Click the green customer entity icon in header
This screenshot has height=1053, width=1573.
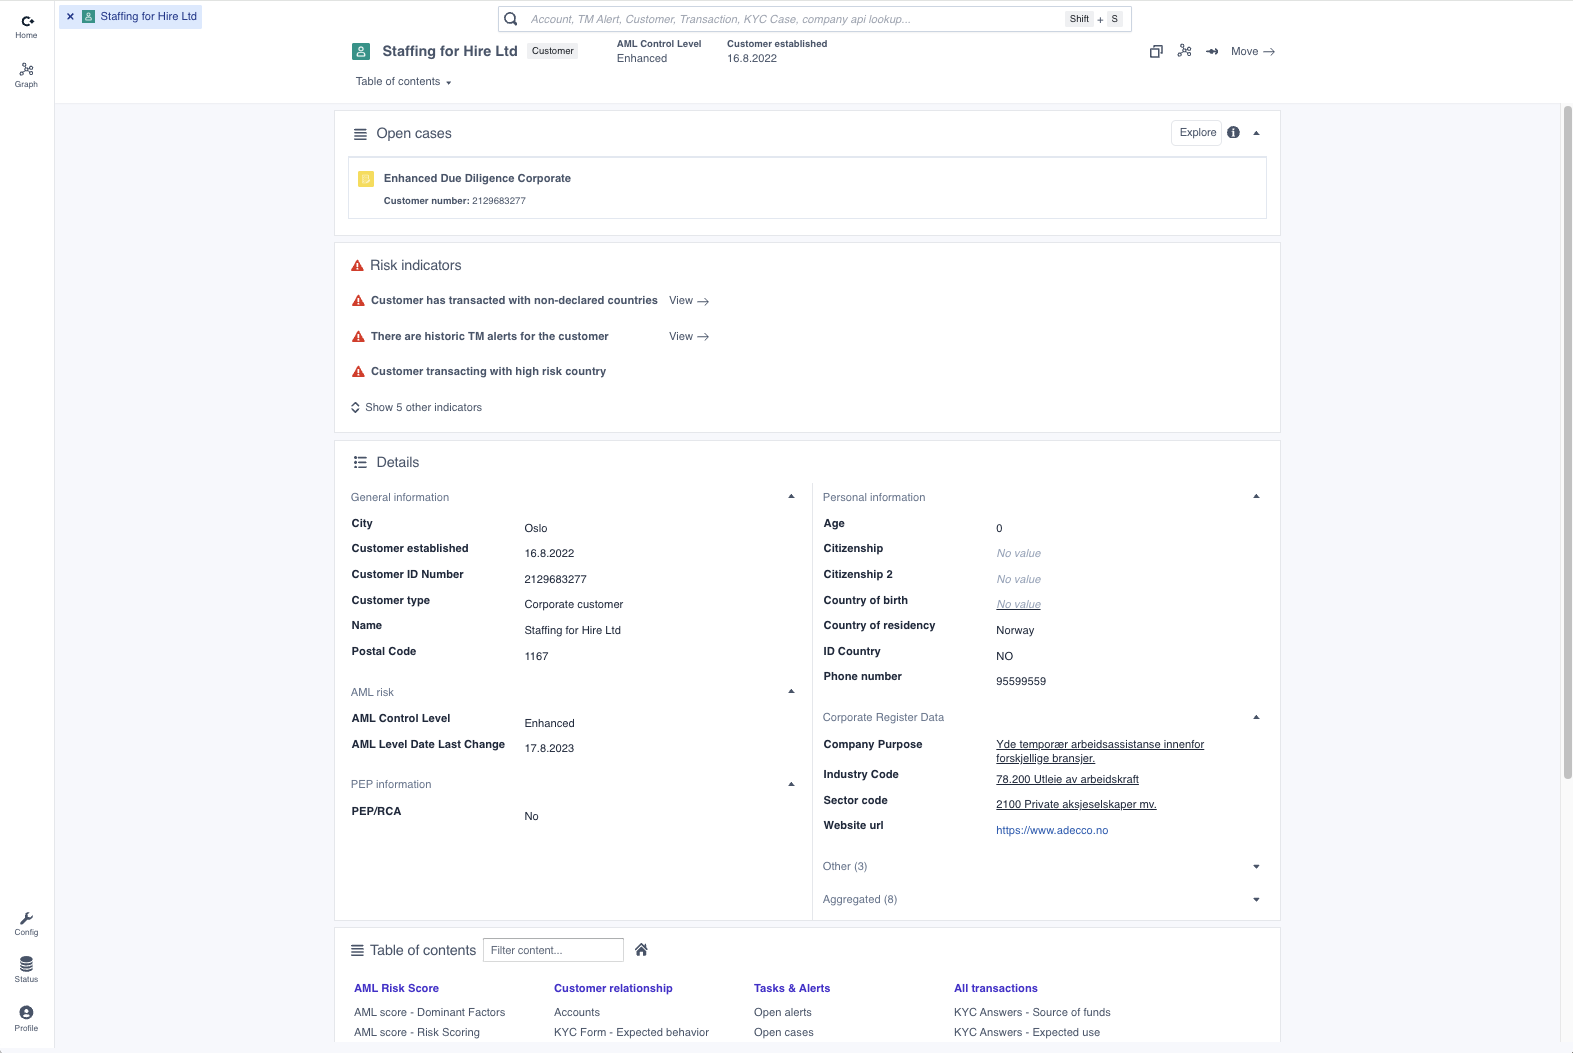pyautogui.click(x=361, y=51)
